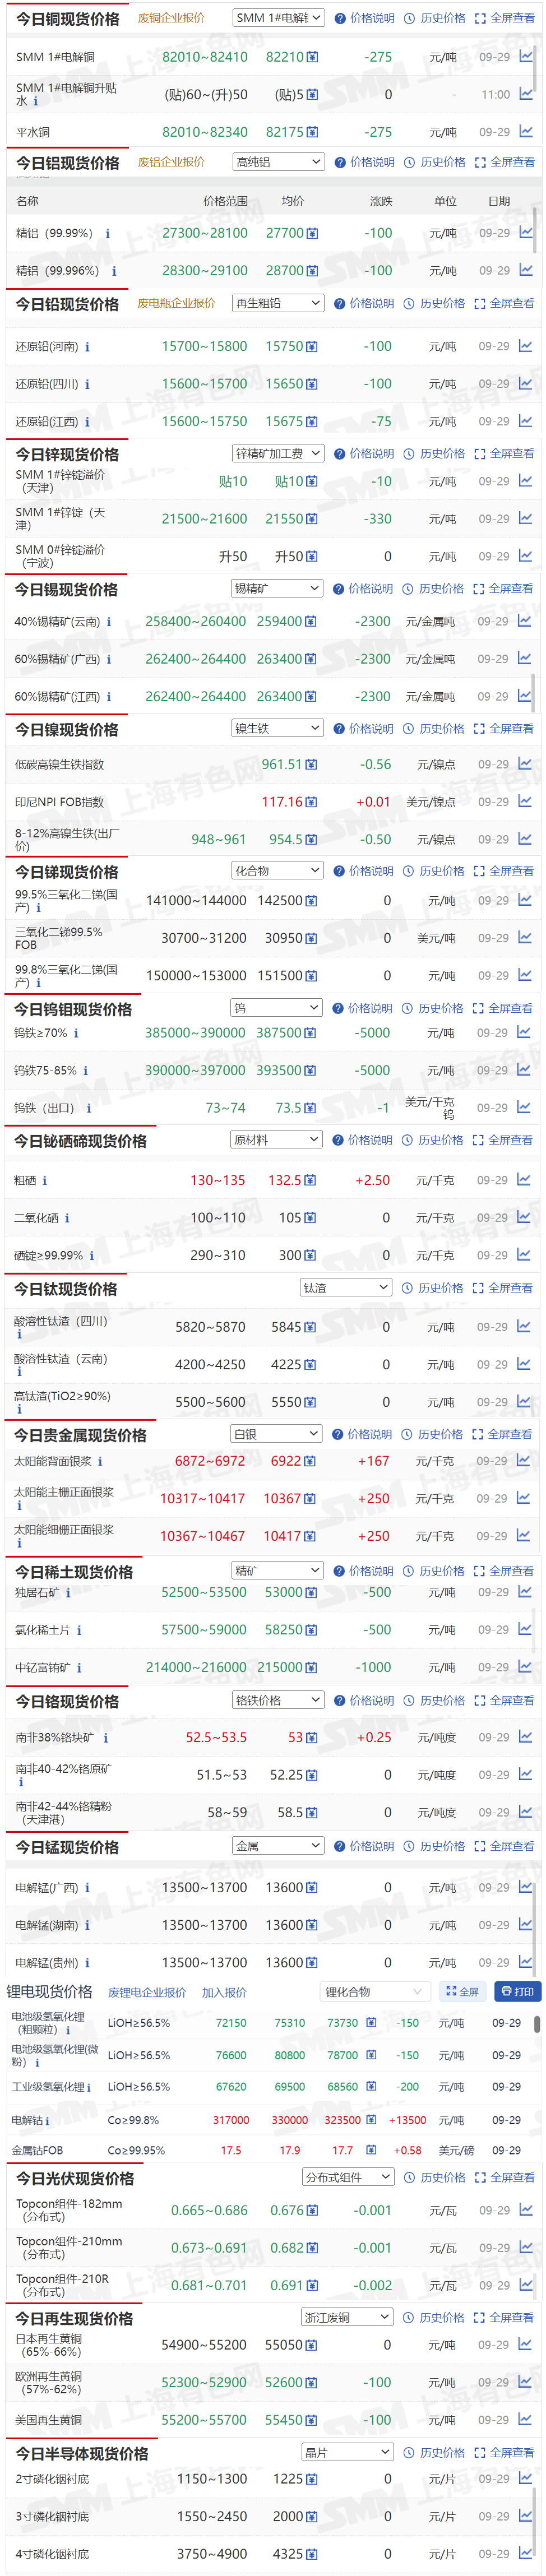The image size is (546, 2576).
Task: Open the 锡精矿 category dropdown
Action: coord(277,589)
